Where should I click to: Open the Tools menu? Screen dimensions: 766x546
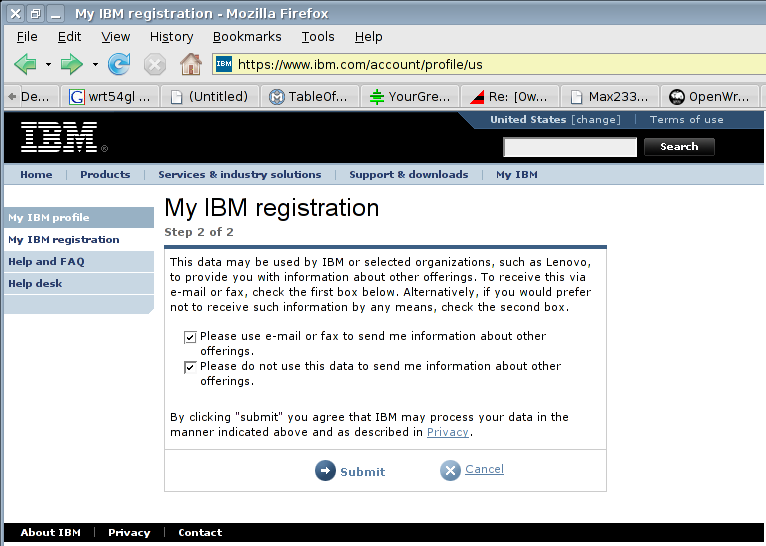point(318,37)
